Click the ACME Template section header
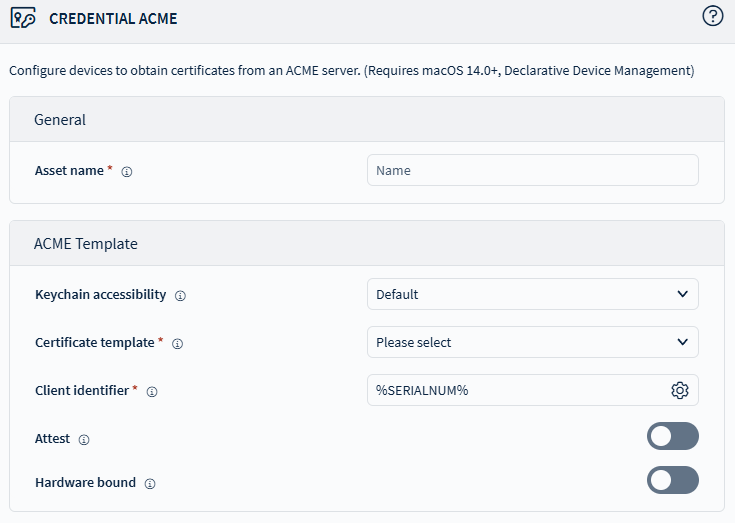Image resolution: width=735 pixels, height=523 pixels. pos(86,243)
